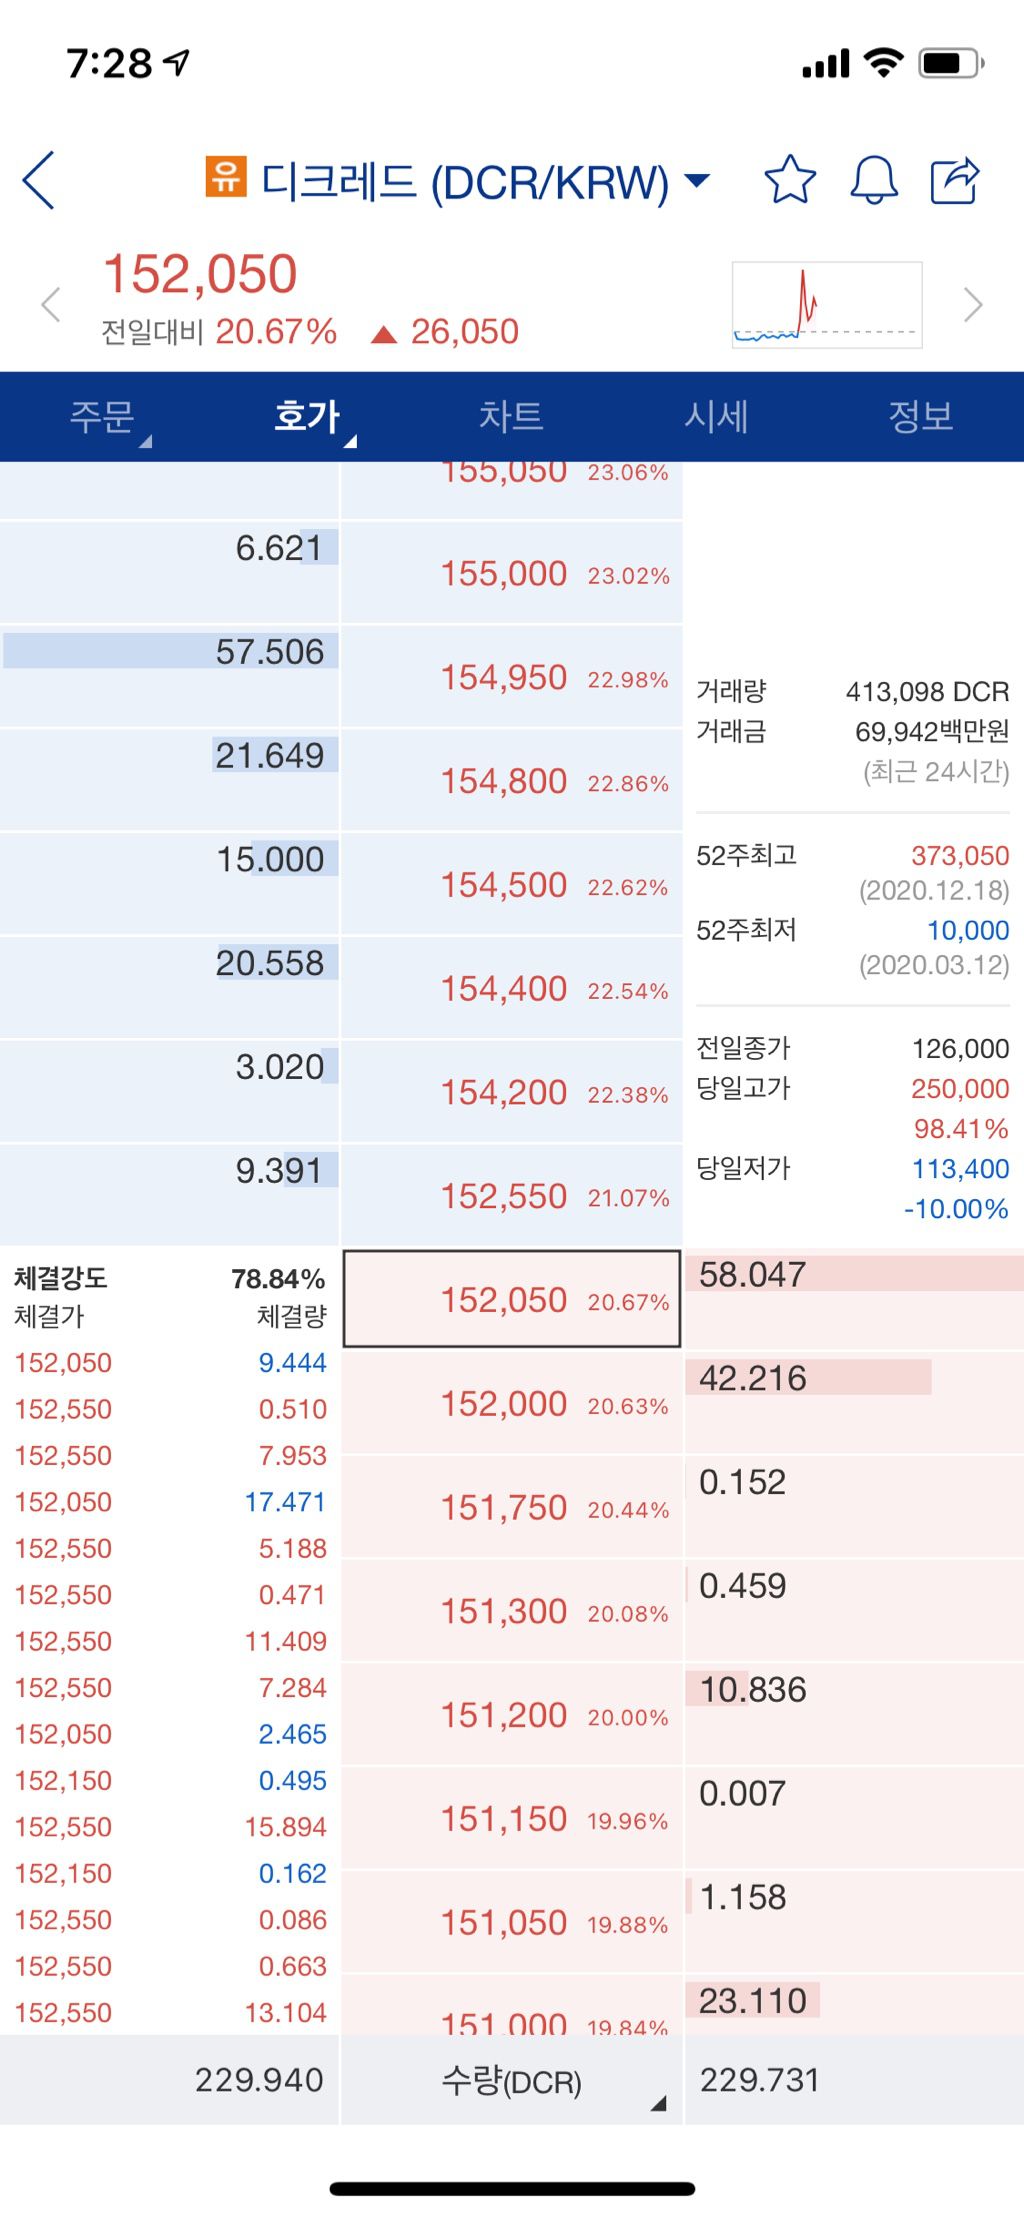Open price alerts with the bell icon
Image resolution: width=1024 pixels, height=2218 pixels.
click(x=872, y=181)
